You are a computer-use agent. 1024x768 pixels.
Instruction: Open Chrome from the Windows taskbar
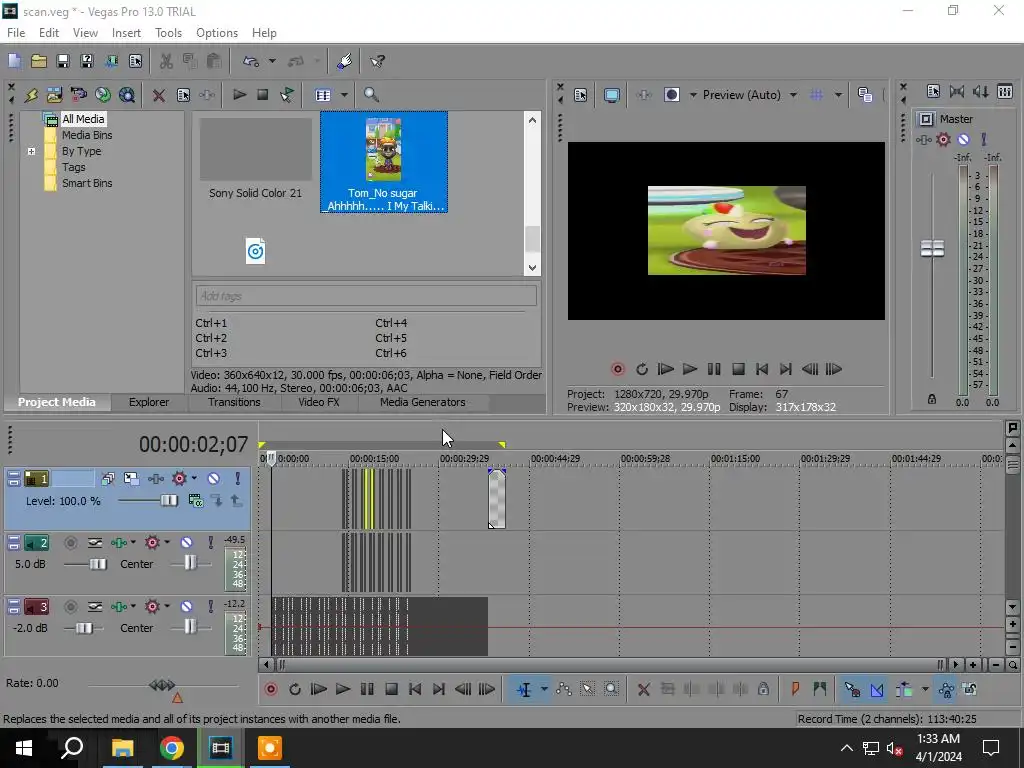(x=172, y=748)
